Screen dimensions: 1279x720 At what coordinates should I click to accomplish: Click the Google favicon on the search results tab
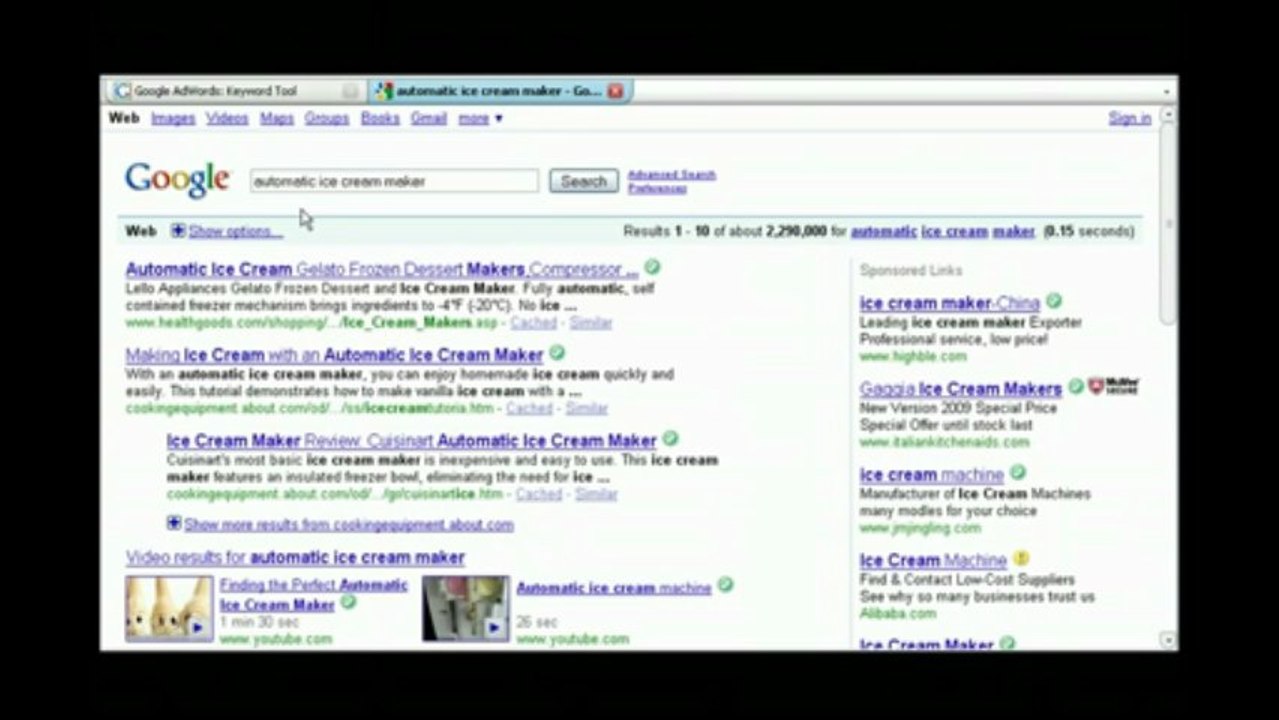coord(383,91)
